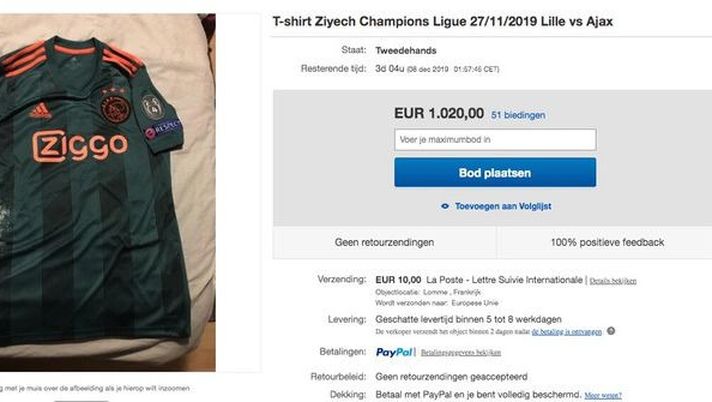
Task: Click the question mark help icon under Levering
Action: [611, 331]
